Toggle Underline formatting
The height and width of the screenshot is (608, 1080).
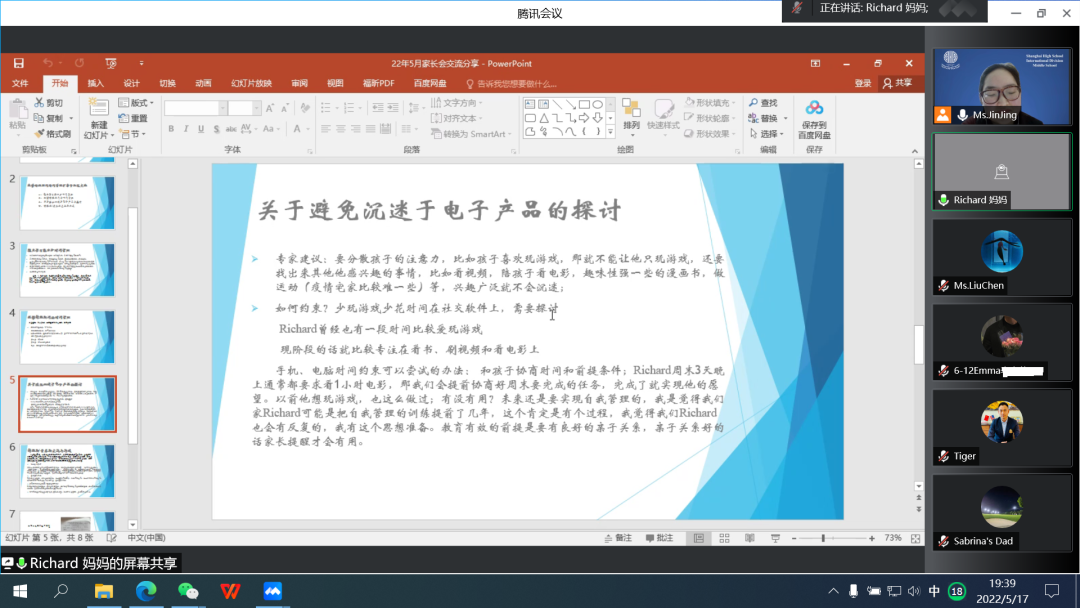[201, 129]
